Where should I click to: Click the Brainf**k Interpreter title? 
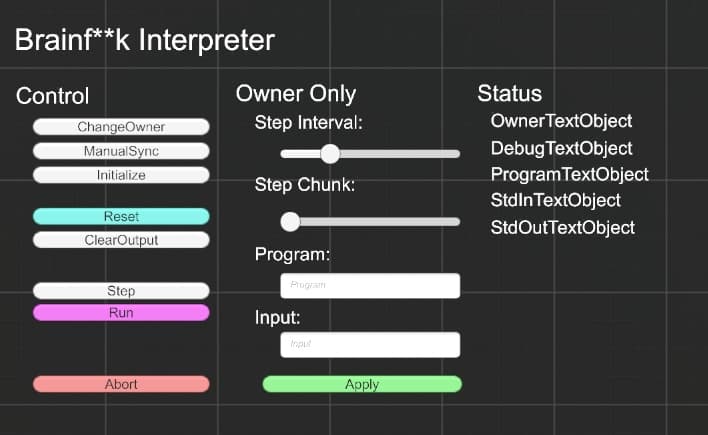click(144, 41)
